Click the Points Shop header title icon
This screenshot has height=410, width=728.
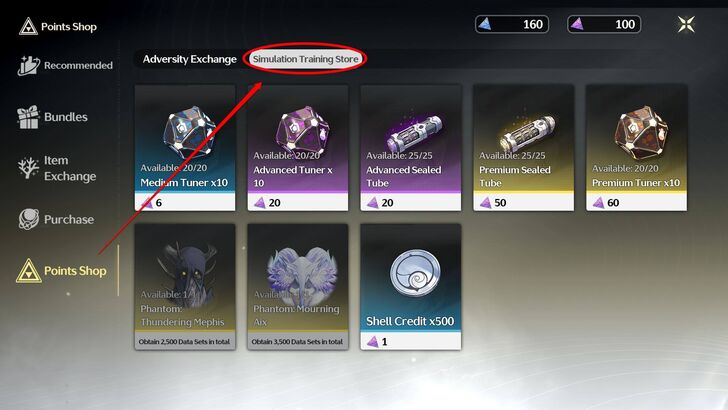point(28,26)
